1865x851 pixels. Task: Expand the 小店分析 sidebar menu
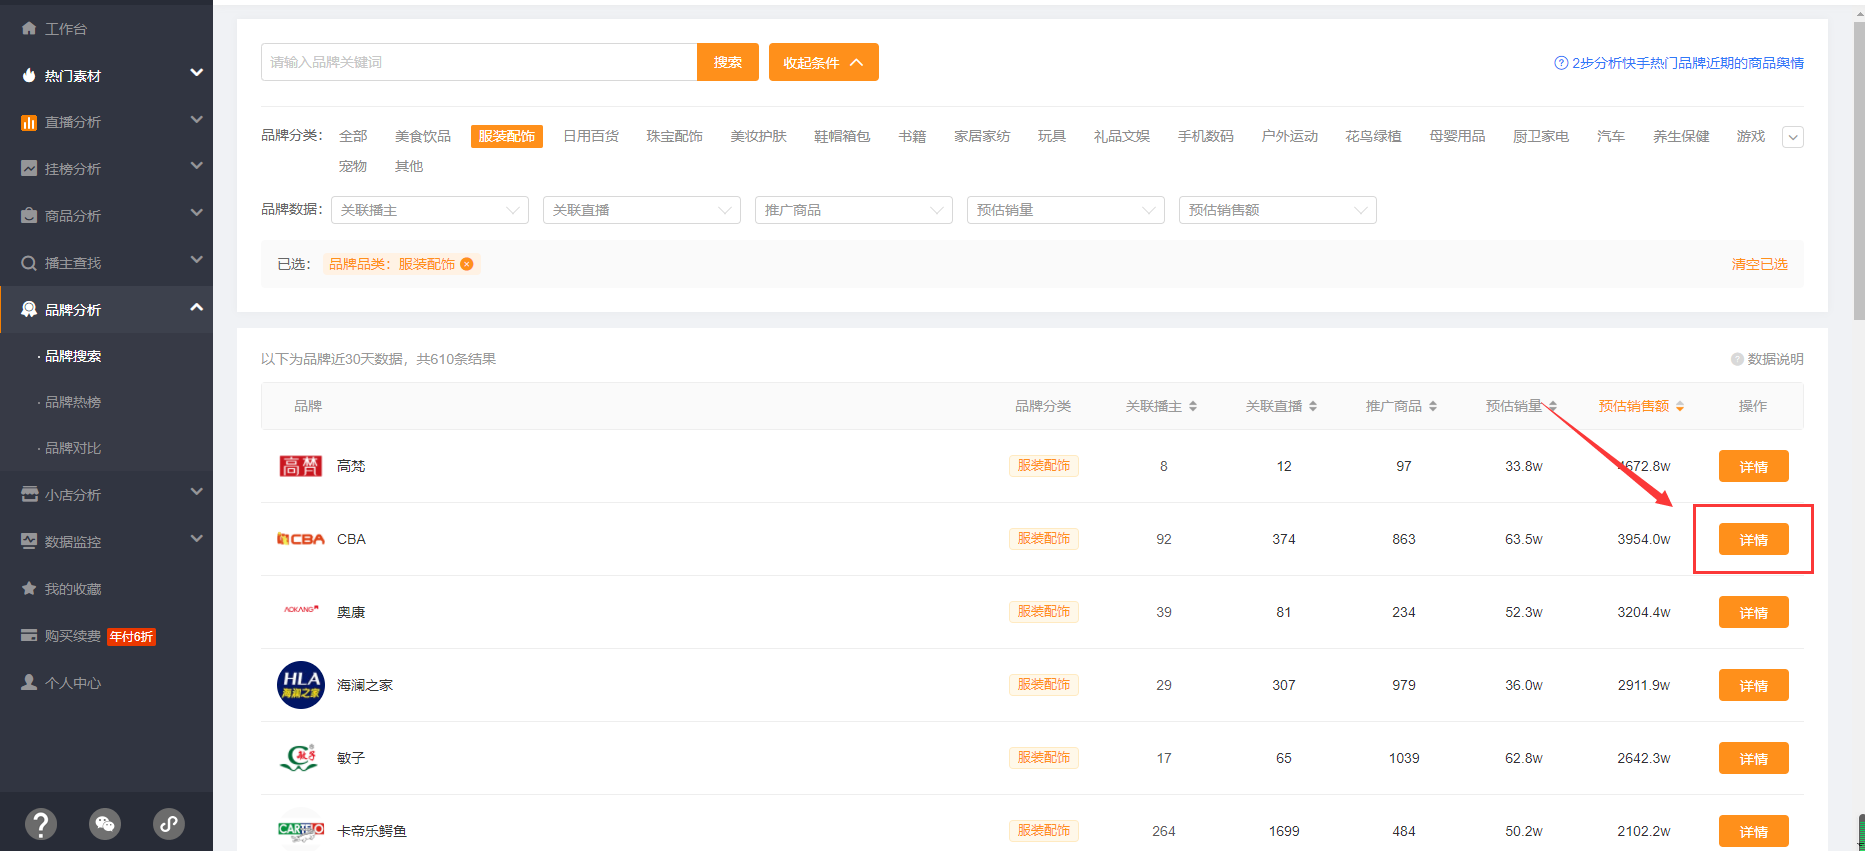point(197,492)
